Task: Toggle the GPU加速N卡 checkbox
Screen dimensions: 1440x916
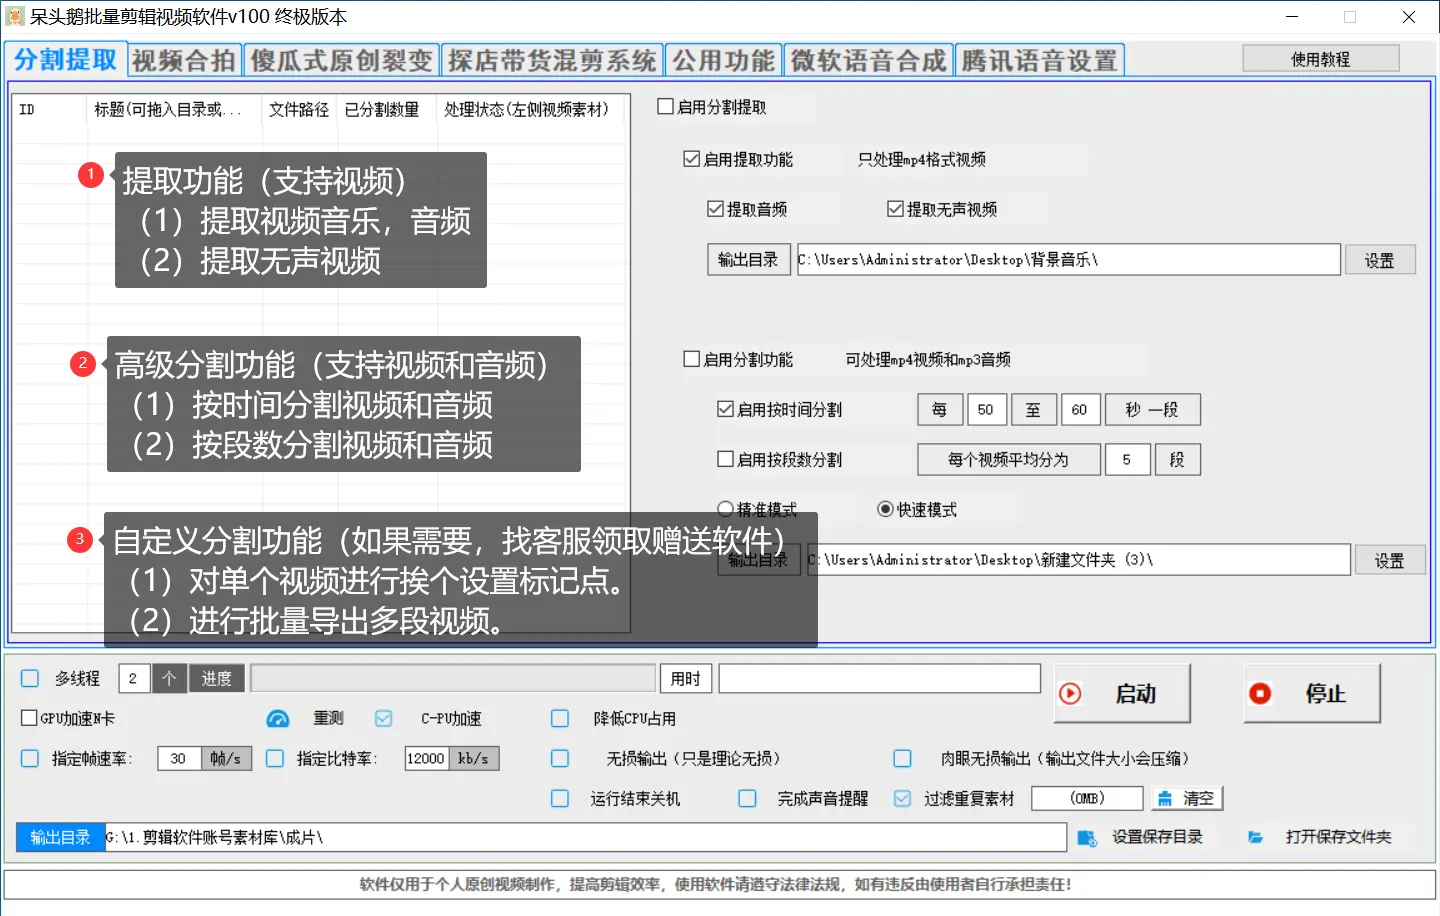Action: coord(30,717)
